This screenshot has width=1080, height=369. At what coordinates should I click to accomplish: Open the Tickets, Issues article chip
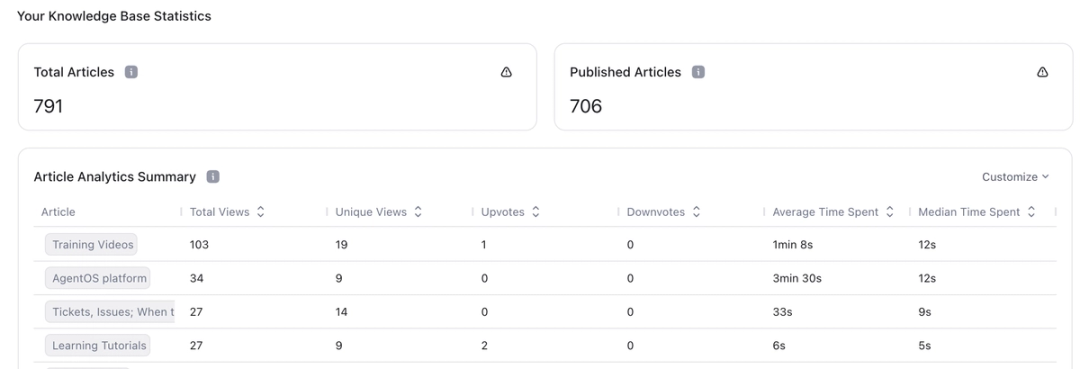click(x=110, y=312)
